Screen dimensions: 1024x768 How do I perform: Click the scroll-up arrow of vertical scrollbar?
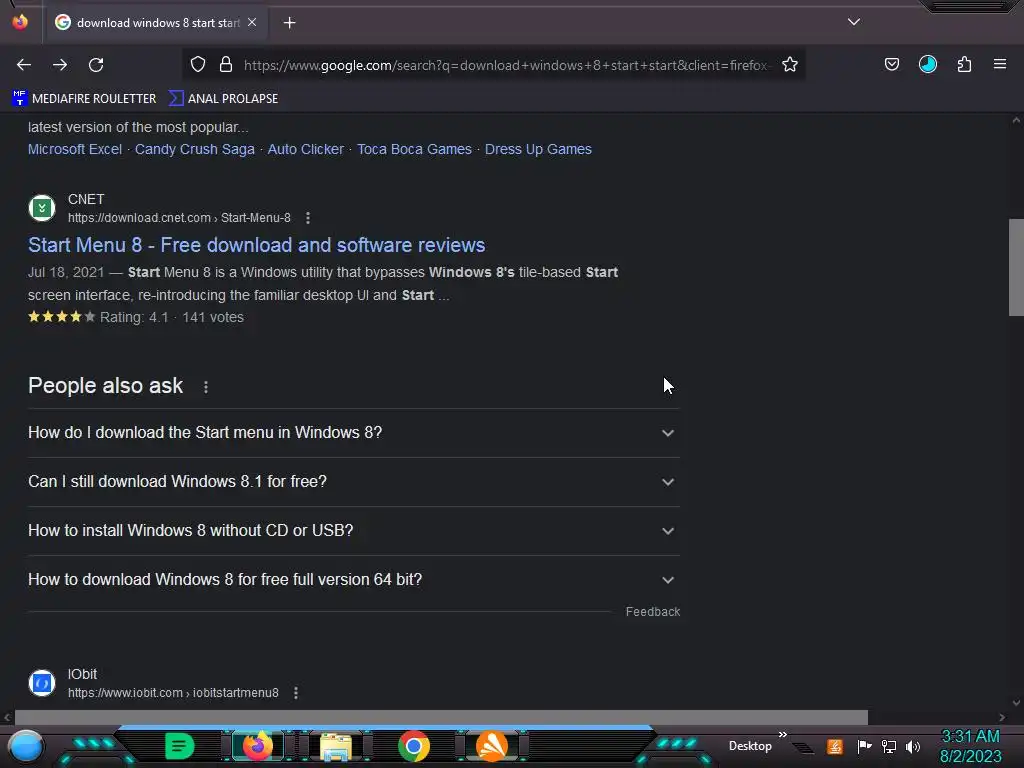[x=1016, y=120]
